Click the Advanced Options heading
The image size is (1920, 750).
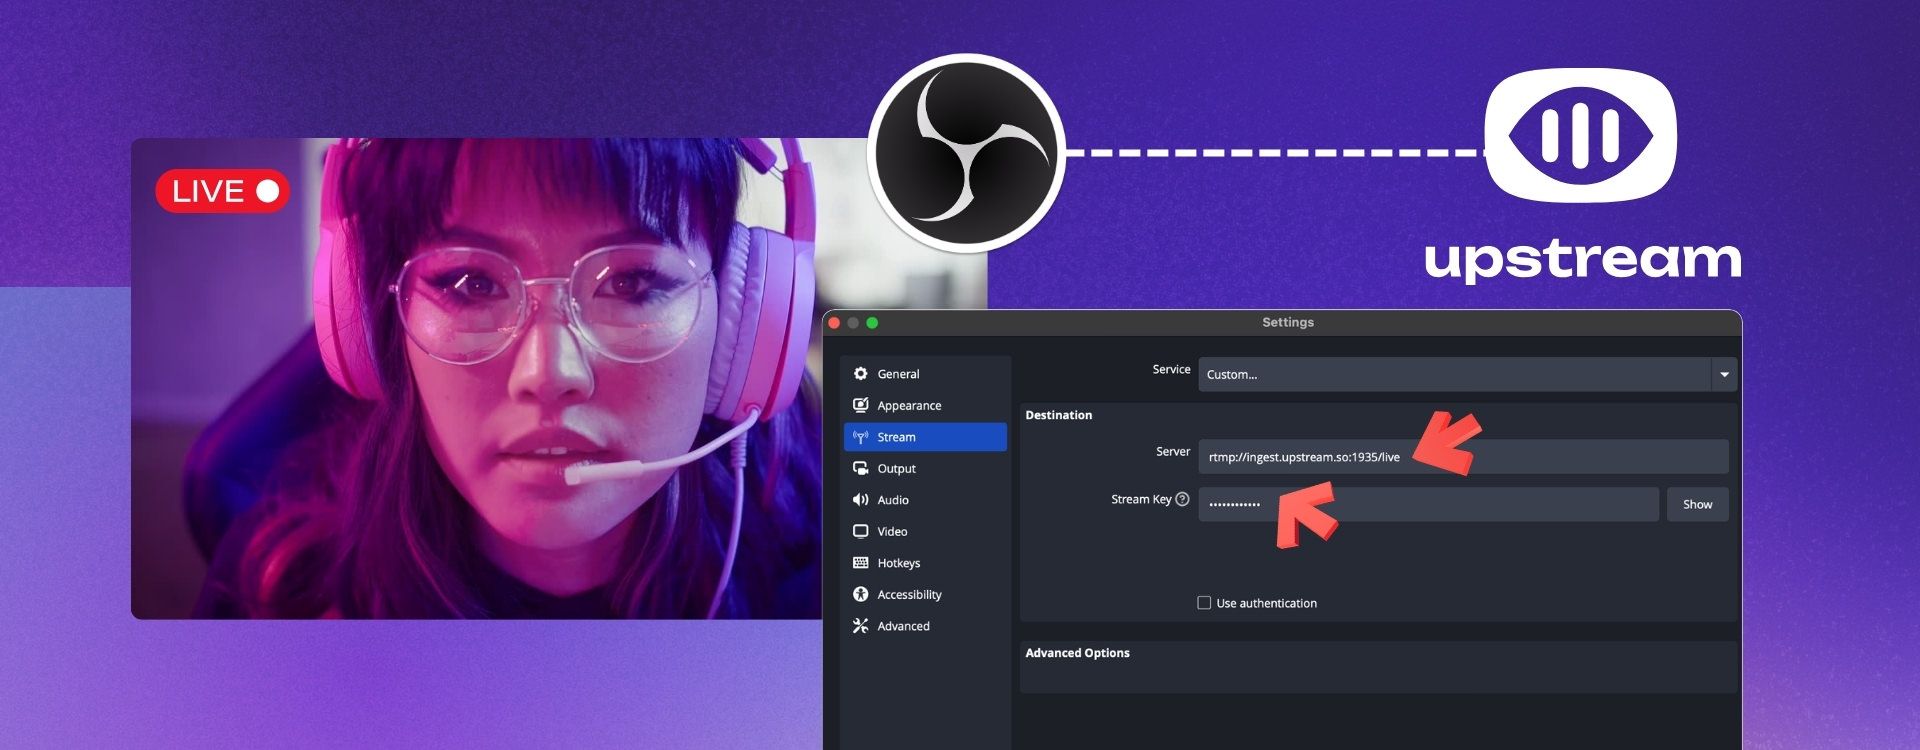[1077, 653]
